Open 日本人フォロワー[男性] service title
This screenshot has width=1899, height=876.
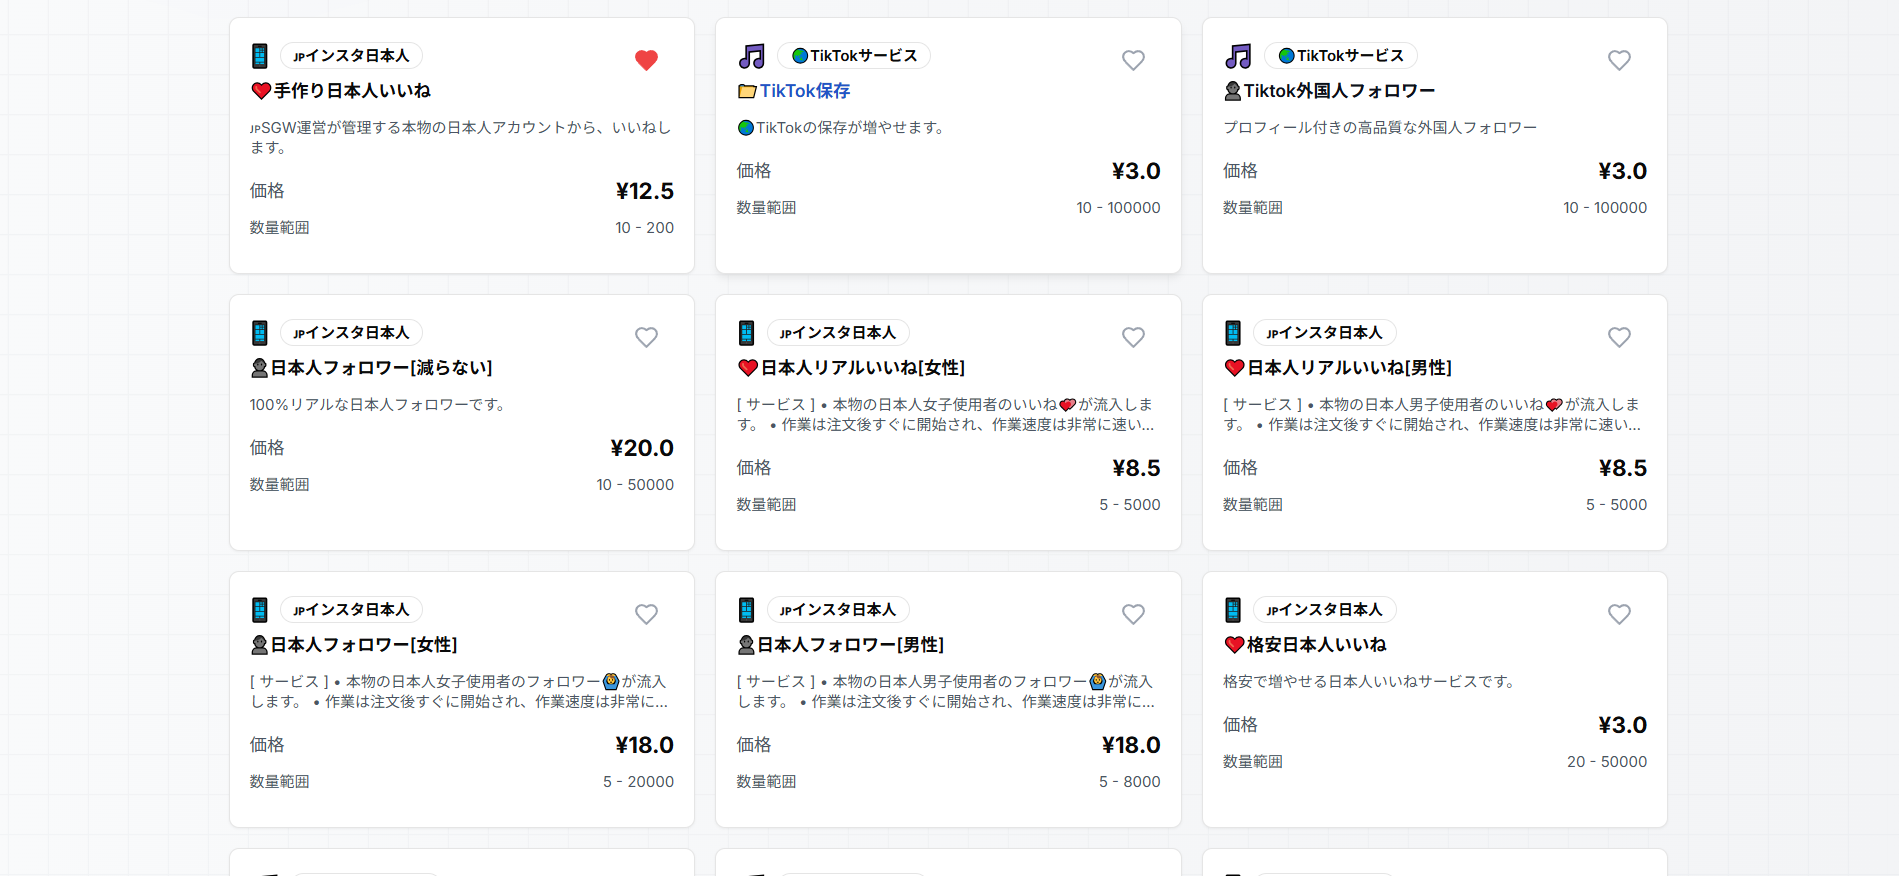[x=850, y=645]
